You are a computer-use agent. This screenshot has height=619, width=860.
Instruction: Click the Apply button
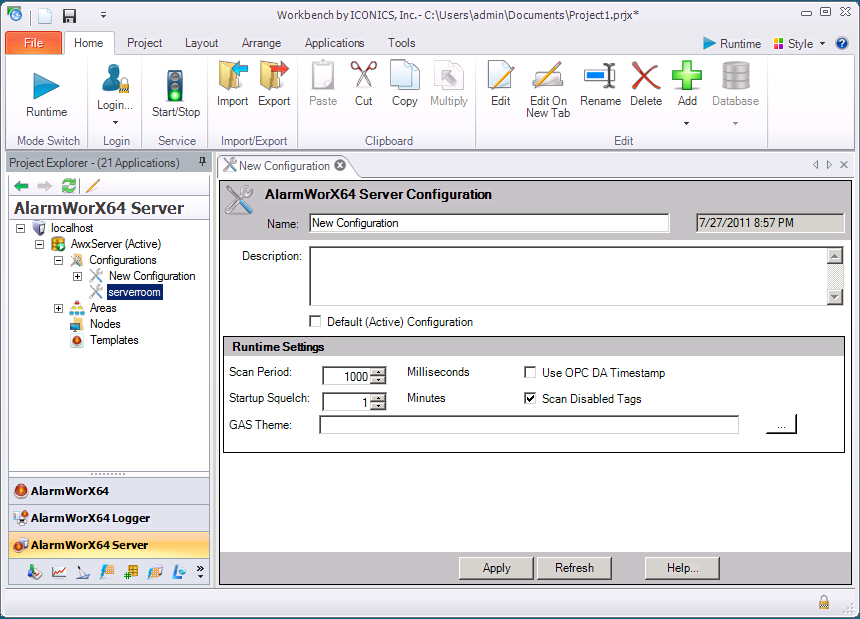496,568
